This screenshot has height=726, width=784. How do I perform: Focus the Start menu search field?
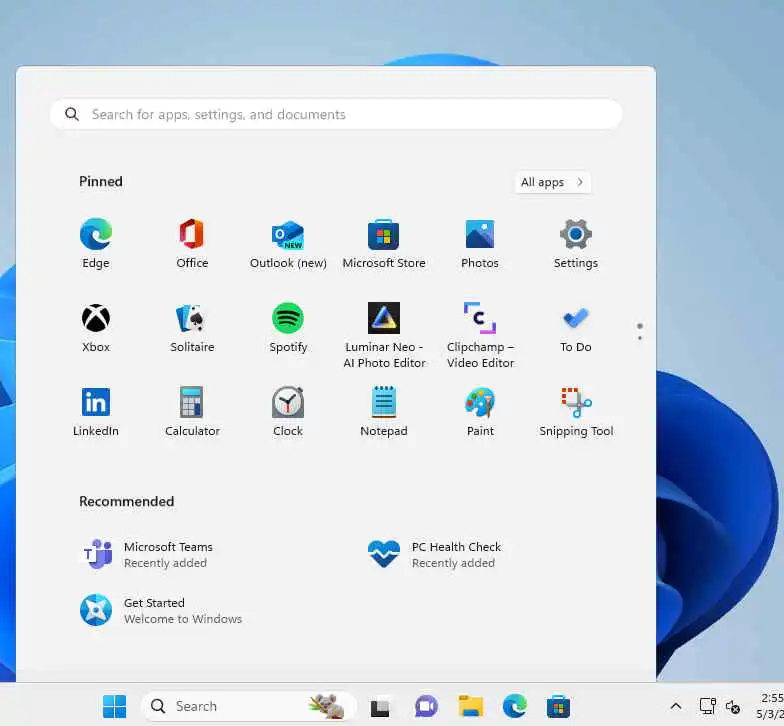point(336,114)
